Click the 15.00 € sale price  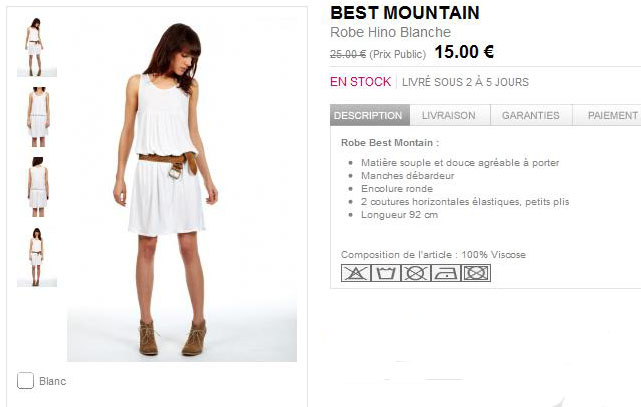[464, 52]
